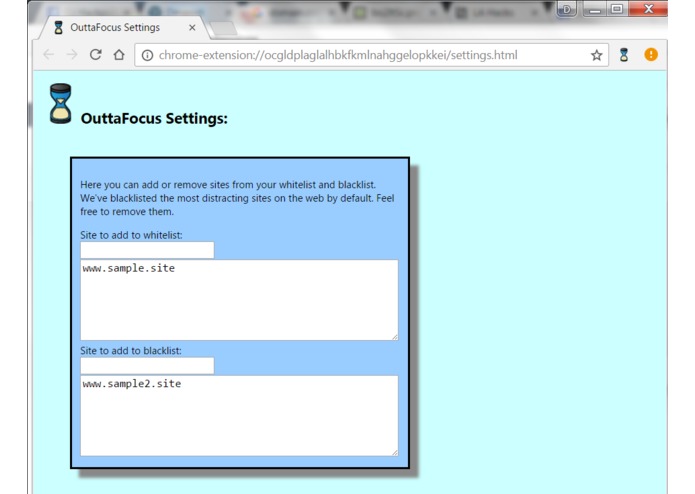Image resolution: width=695 pixels, height=494 pixels.
Task: Click the orange exclamation alert icon
Action: [651, 54]
